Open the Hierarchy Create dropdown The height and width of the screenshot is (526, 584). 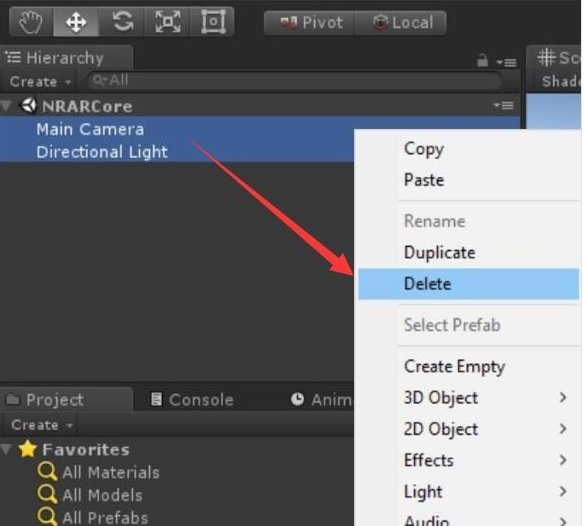40,82
